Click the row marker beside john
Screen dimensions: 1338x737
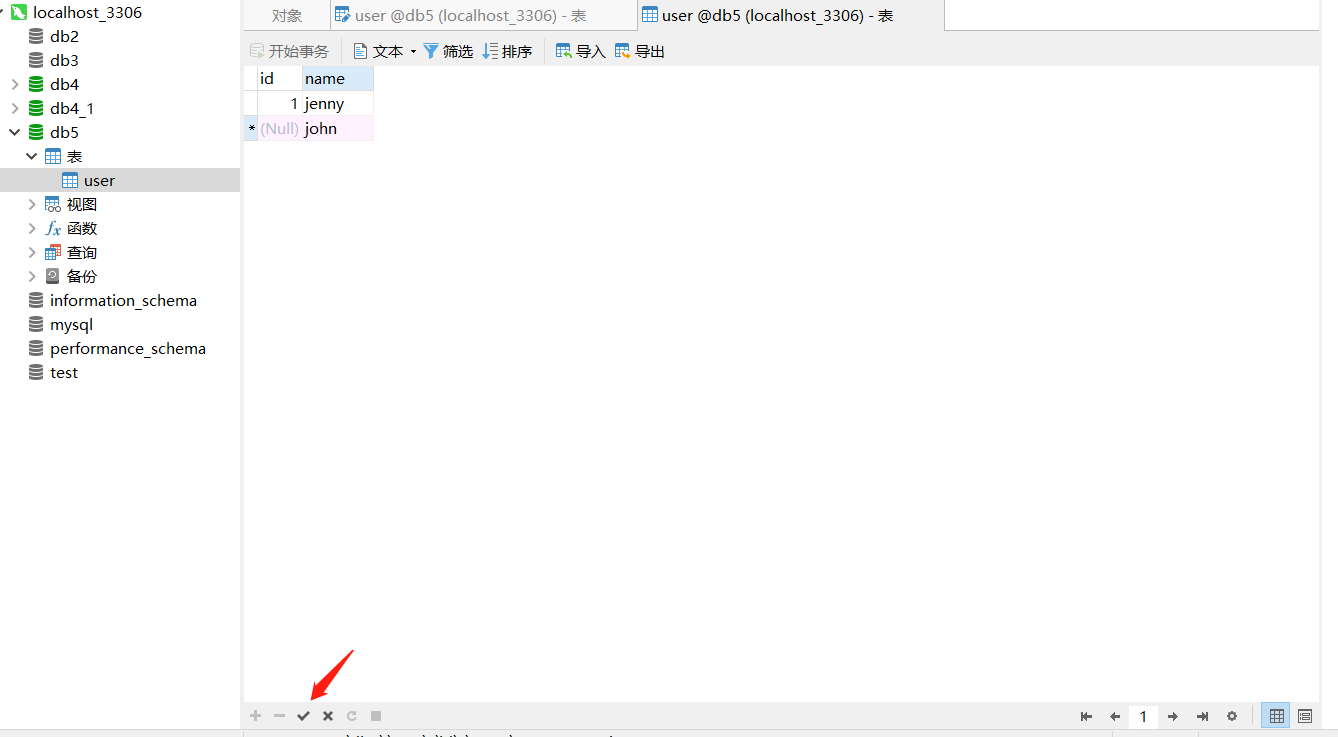click(x=251, y=128)
